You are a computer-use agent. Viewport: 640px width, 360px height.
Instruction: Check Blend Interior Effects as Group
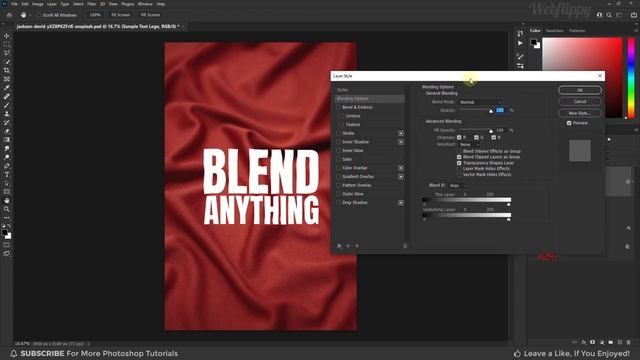459,151
